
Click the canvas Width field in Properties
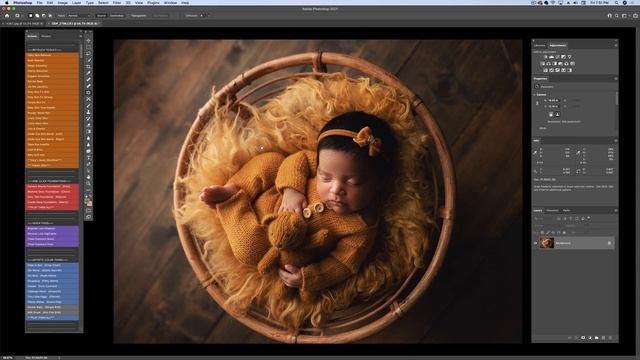[553, 100]
